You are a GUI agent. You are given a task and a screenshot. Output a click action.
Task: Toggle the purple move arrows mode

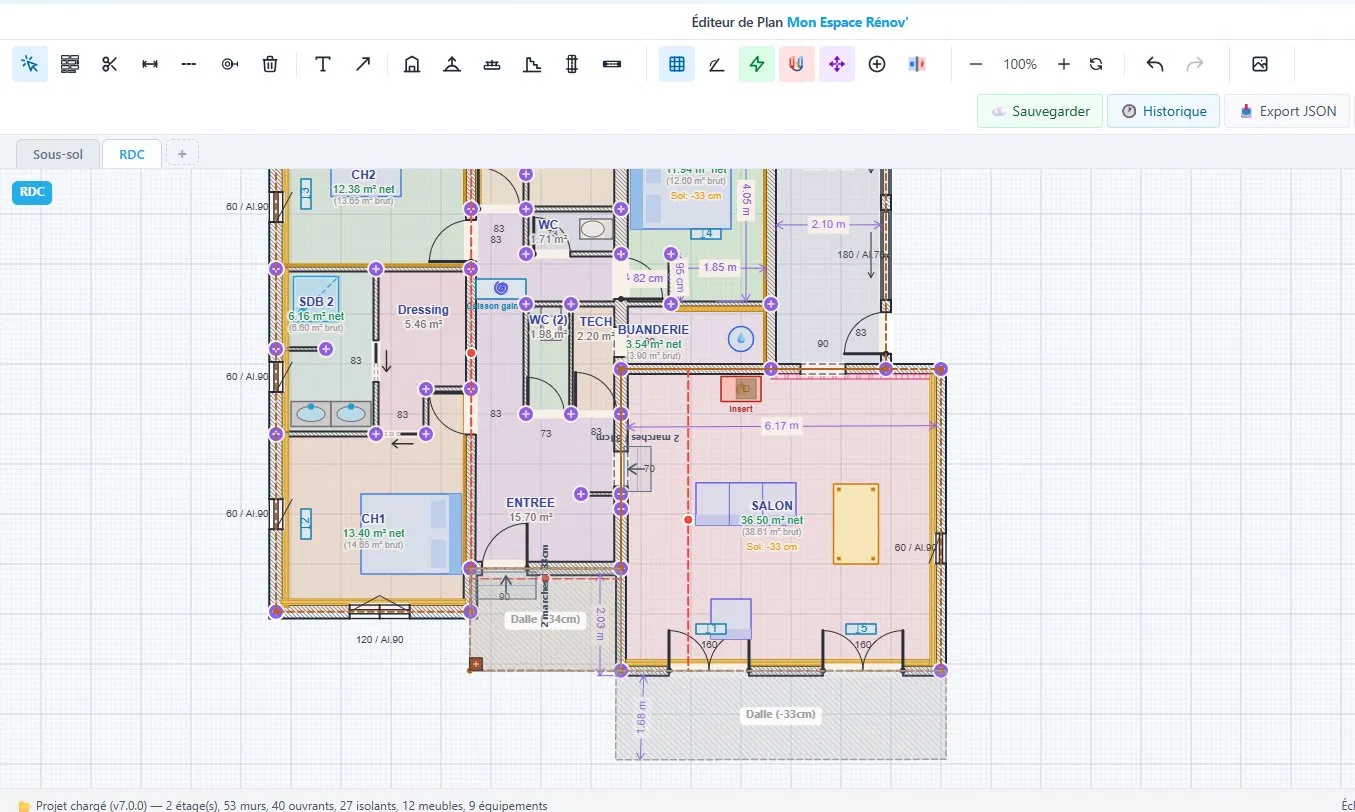(837, 64)
